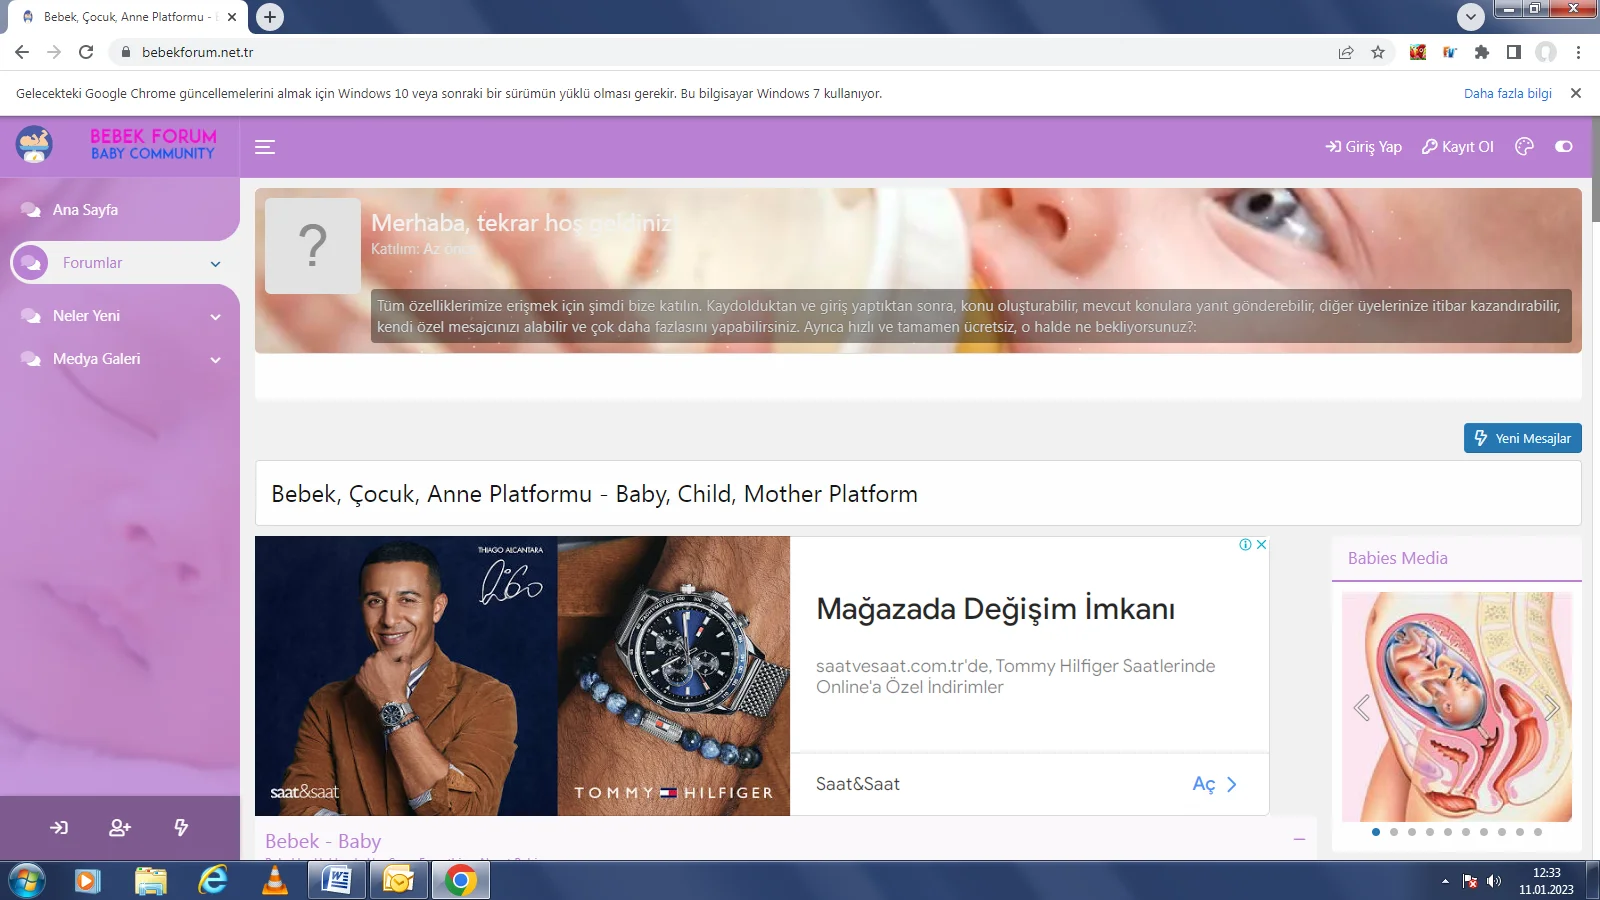Select the fifth carousel dot in Babies Media
The image size is (1600, 900).
tap(1448, 832)
